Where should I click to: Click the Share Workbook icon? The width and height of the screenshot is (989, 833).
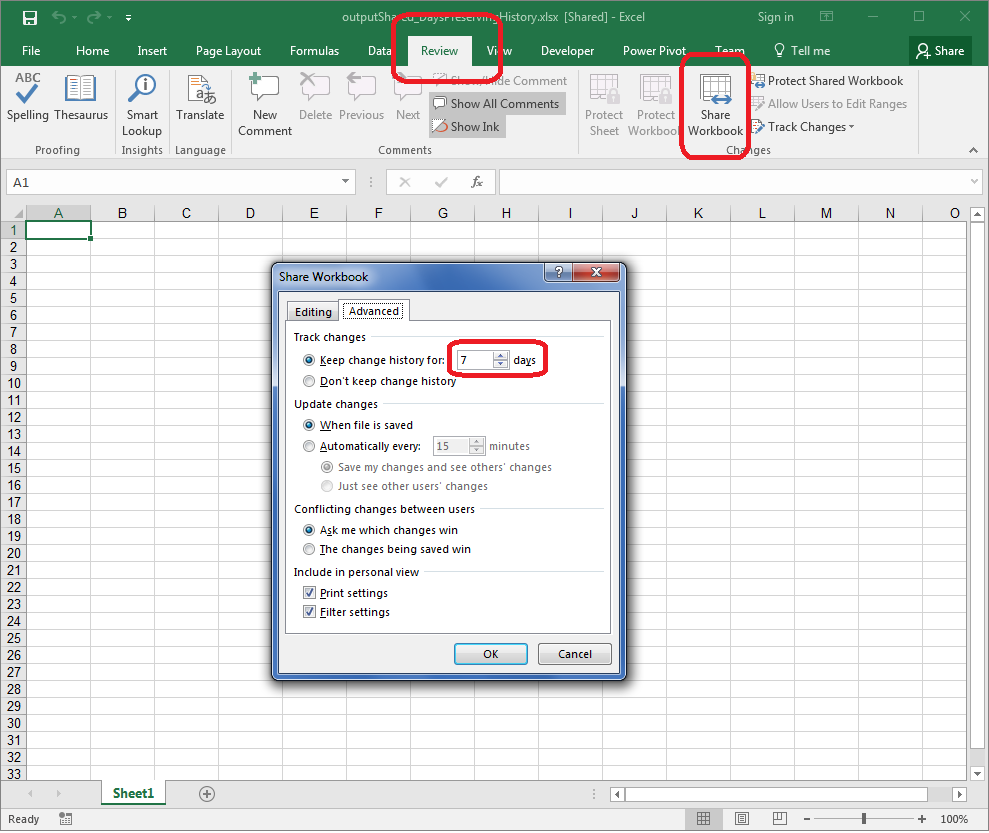coord(715,105)
